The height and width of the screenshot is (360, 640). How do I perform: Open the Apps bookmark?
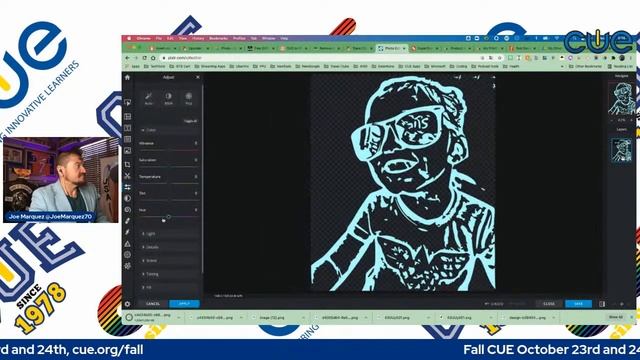[133, 66]
